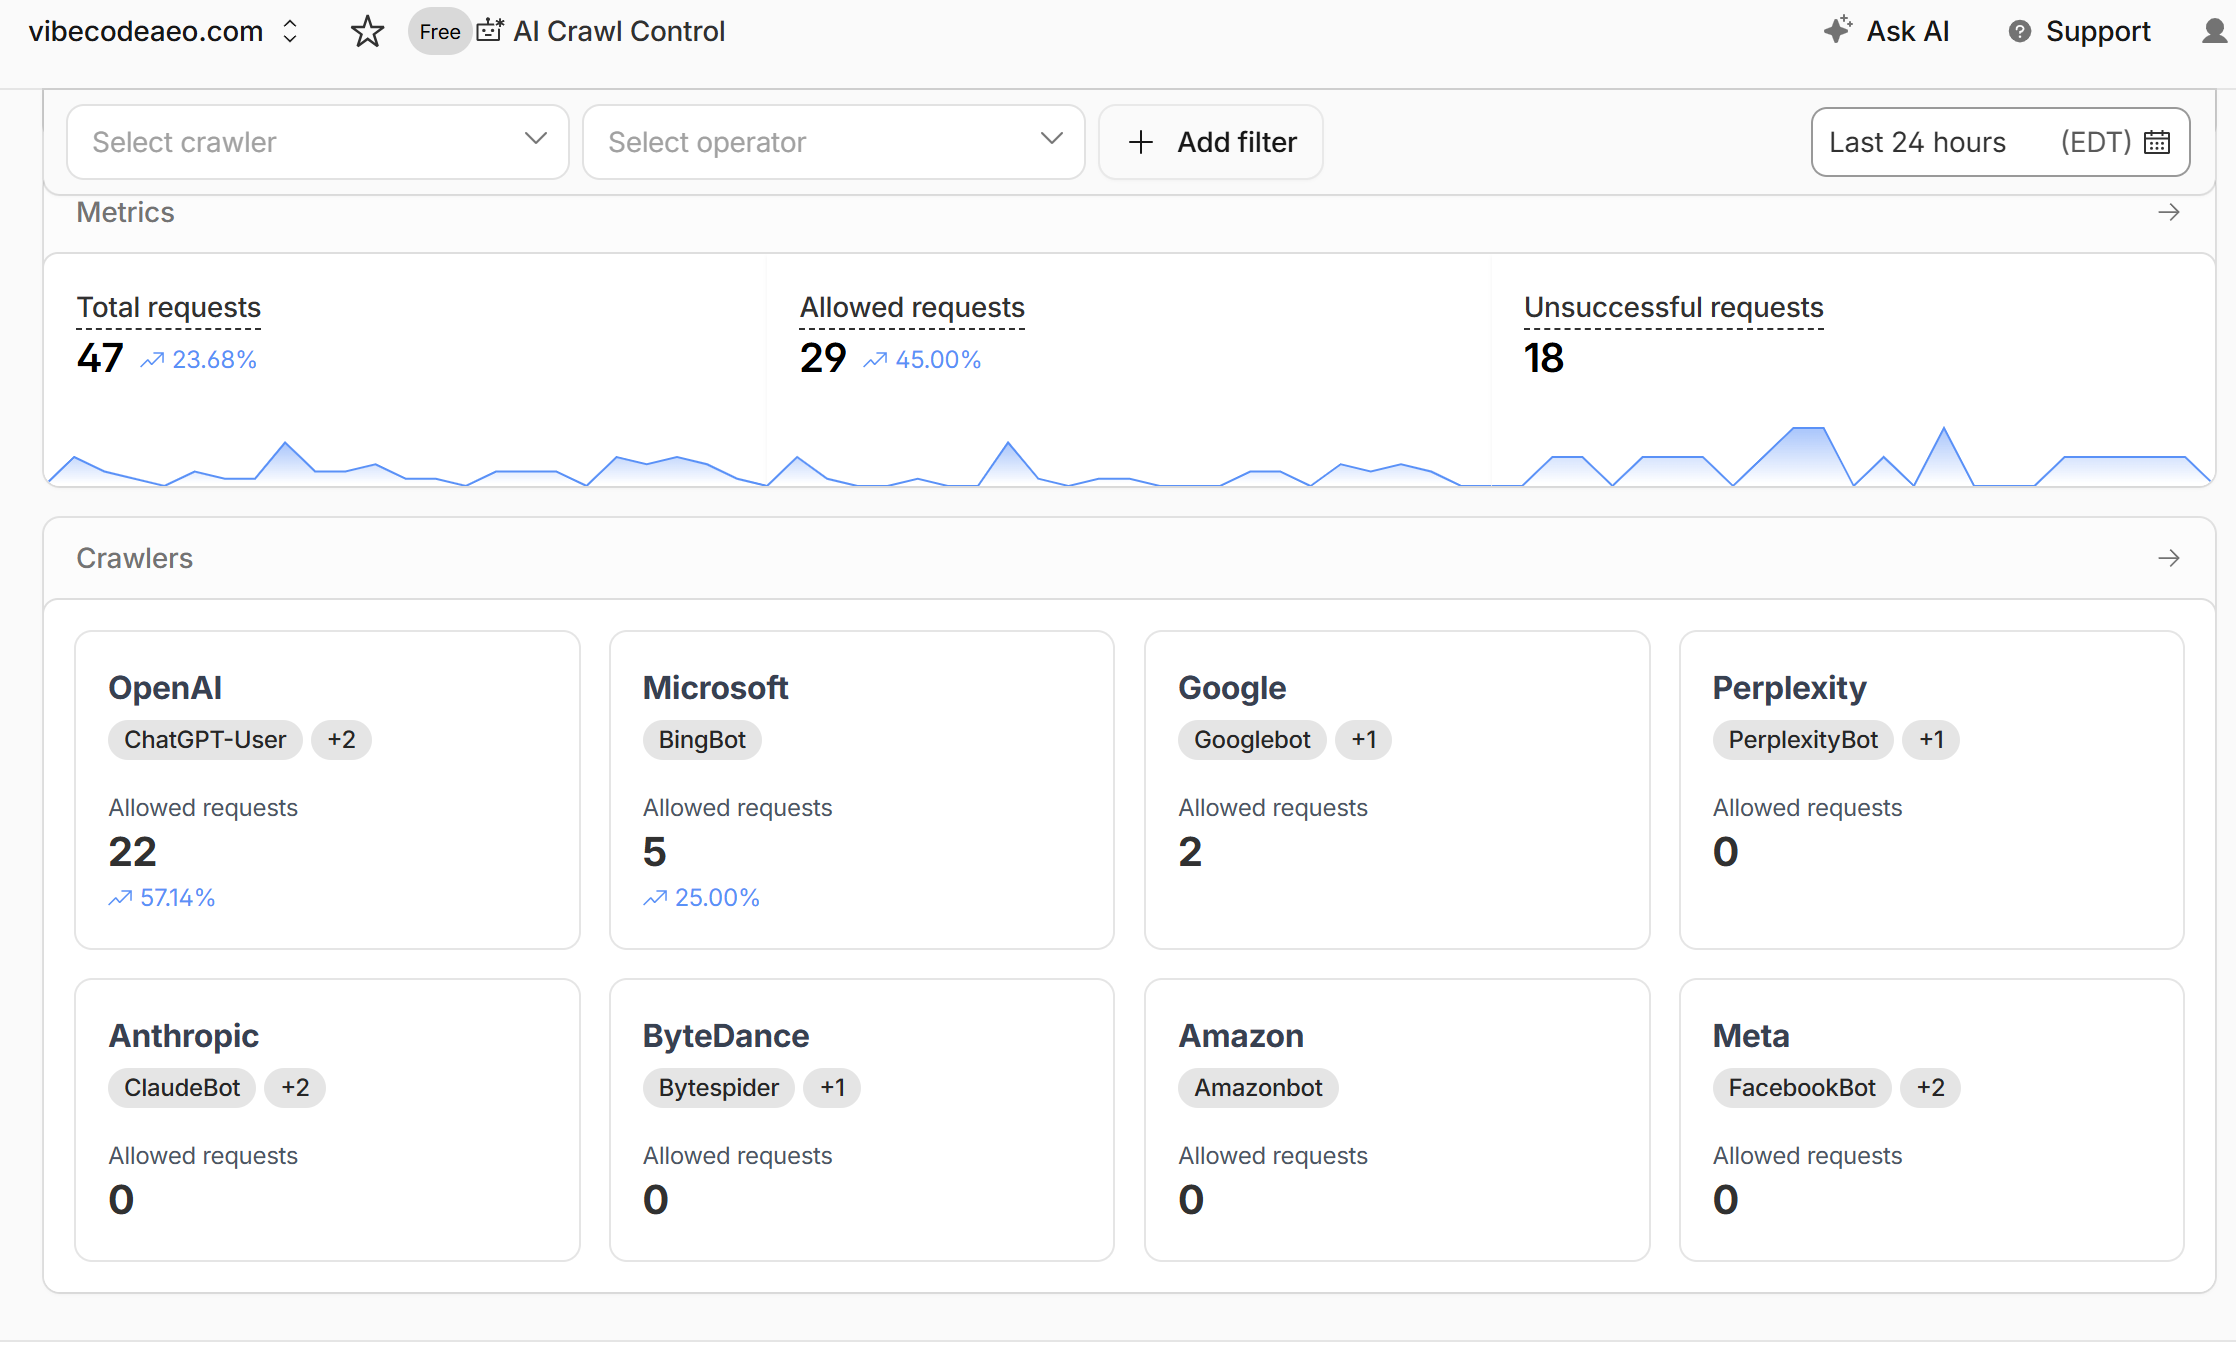Open the Meta crawler card
Image resolution: width=2236 pixels, height=1350 pixels.
coord(1932,1120)
